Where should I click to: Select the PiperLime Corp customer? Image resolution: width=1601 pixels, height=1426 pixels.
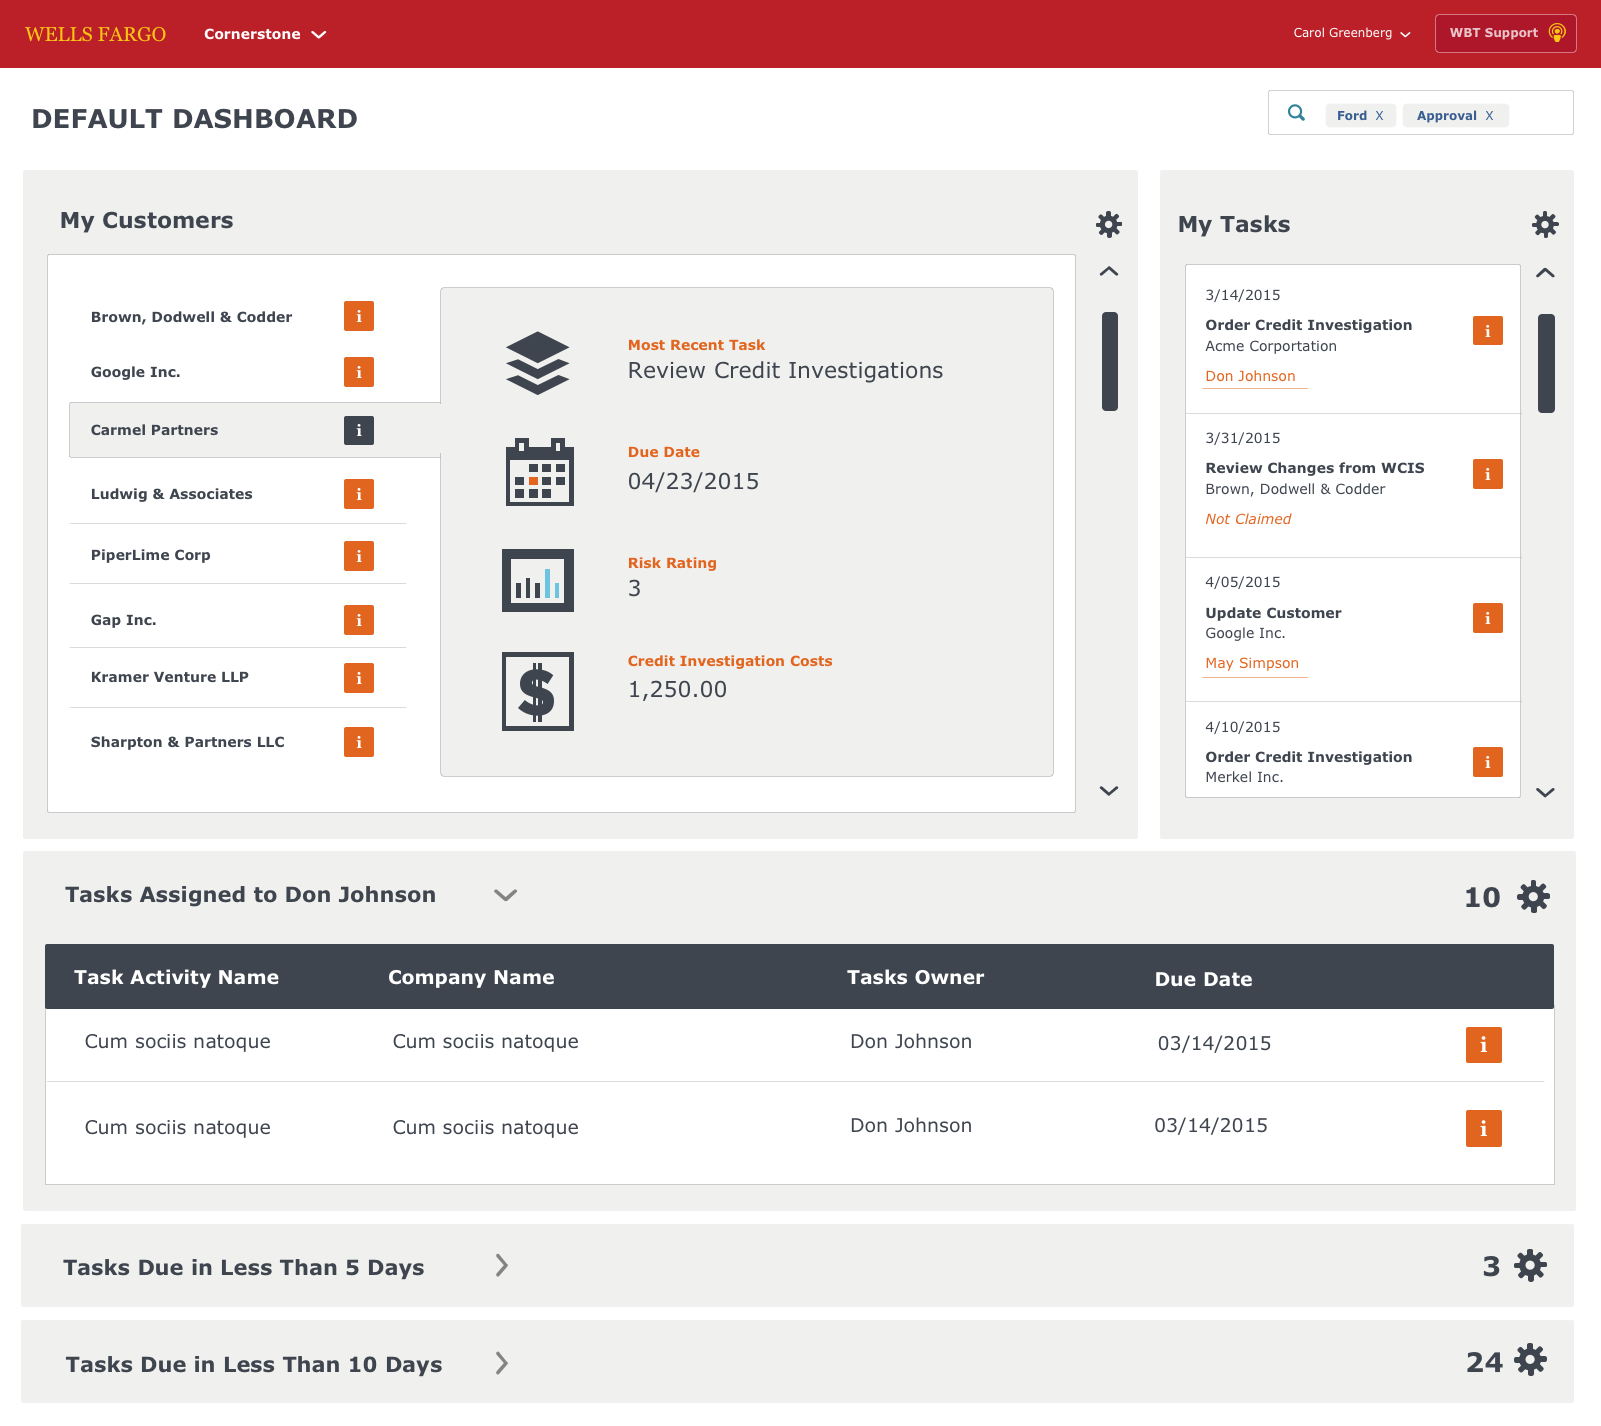pos(150,555)
